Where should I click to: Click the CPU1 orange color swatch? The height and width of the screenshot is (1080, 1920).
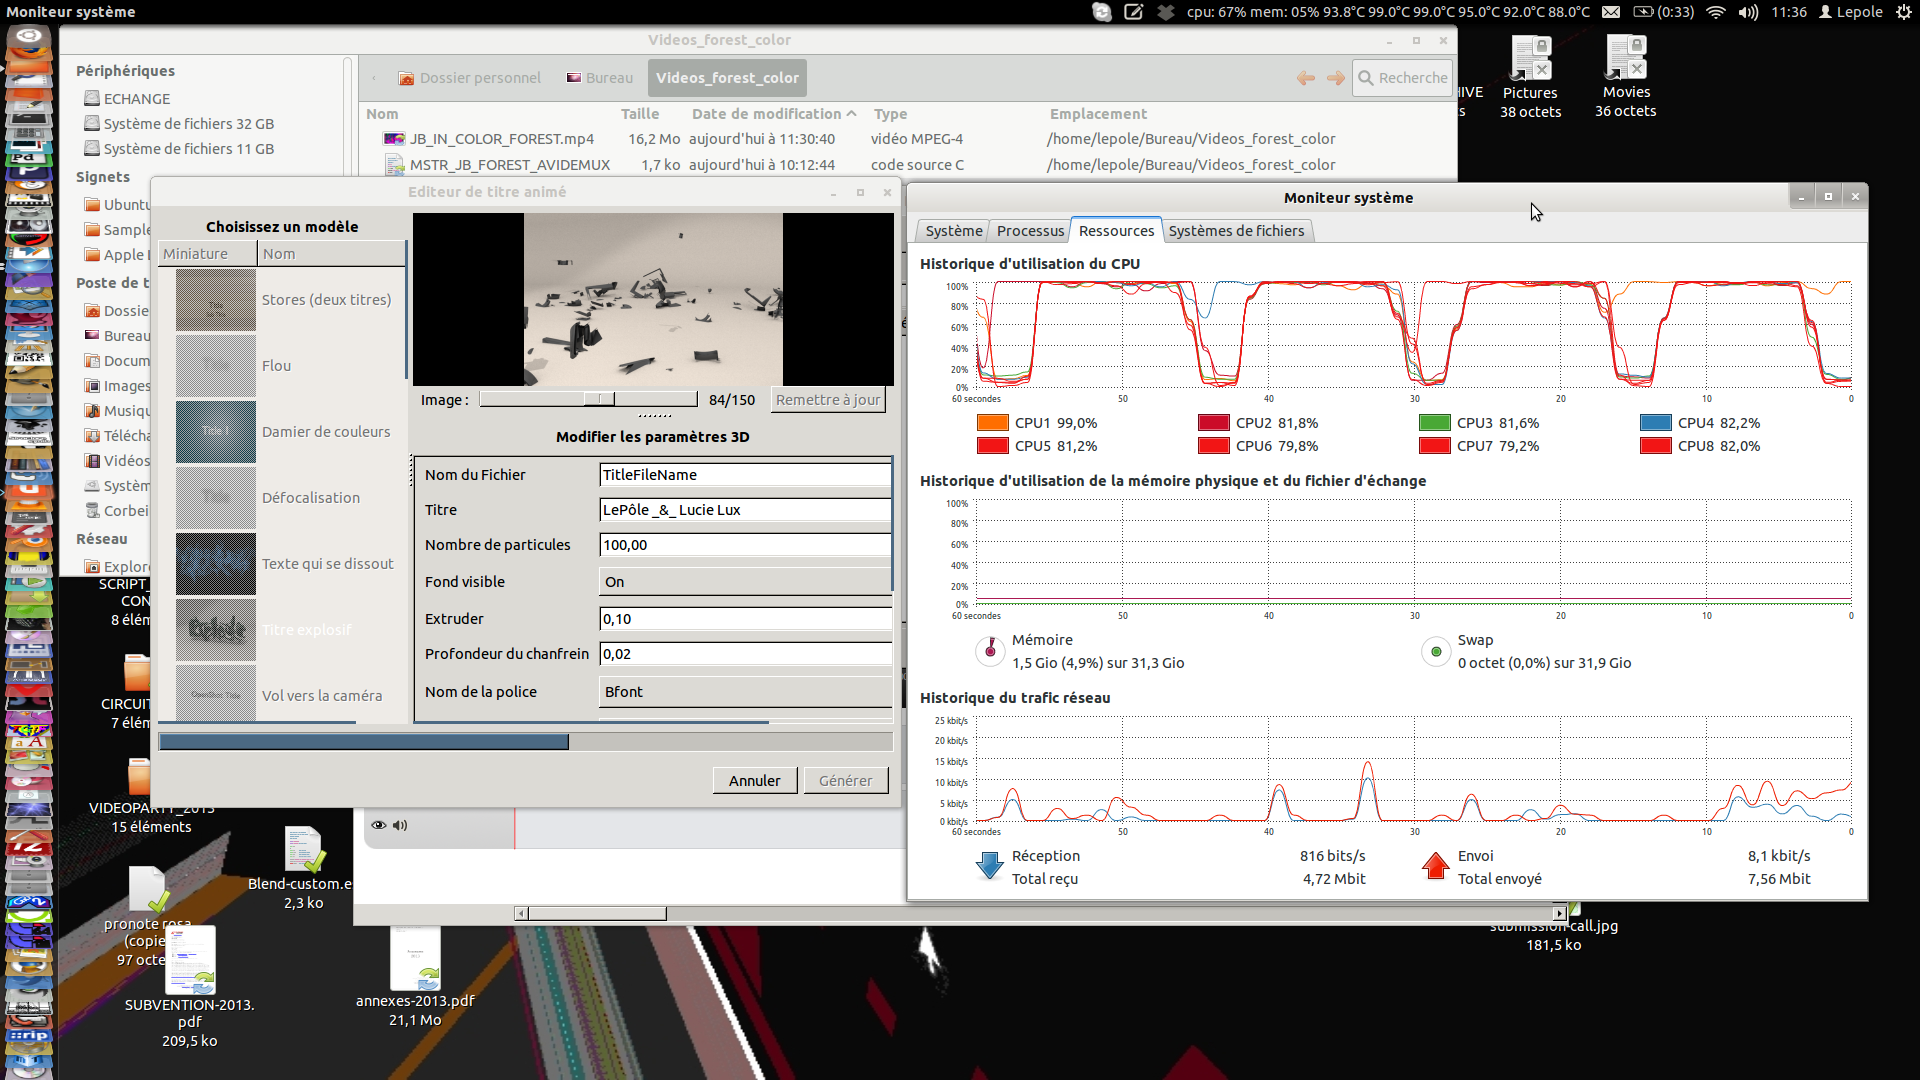coord(992,423)
